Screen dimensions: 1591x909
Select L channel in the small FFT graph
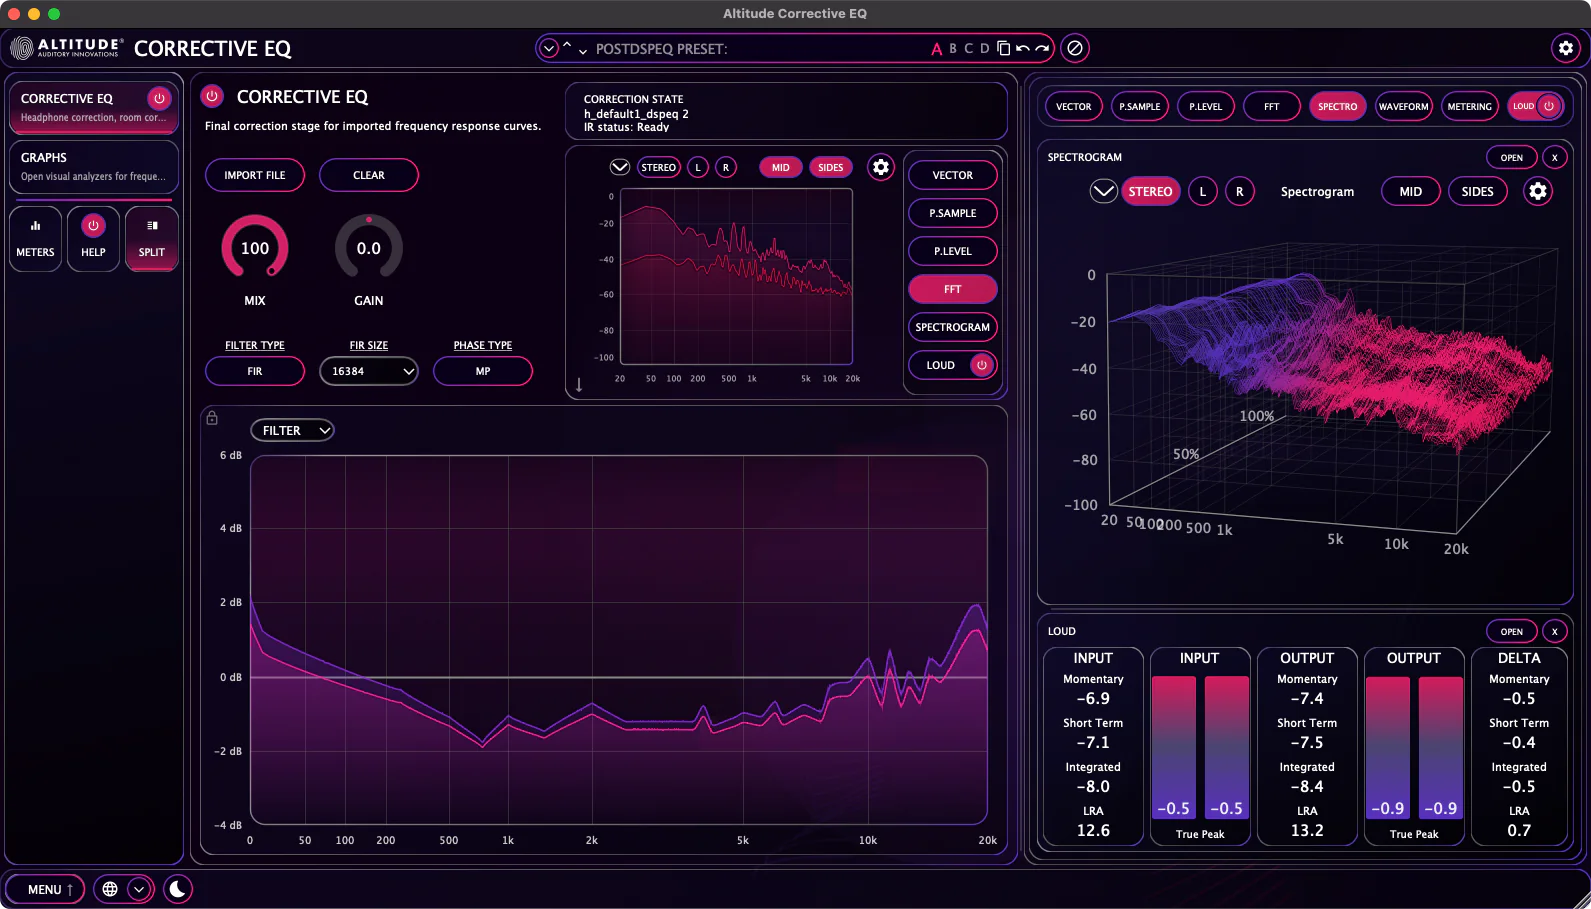click(698, 167)
